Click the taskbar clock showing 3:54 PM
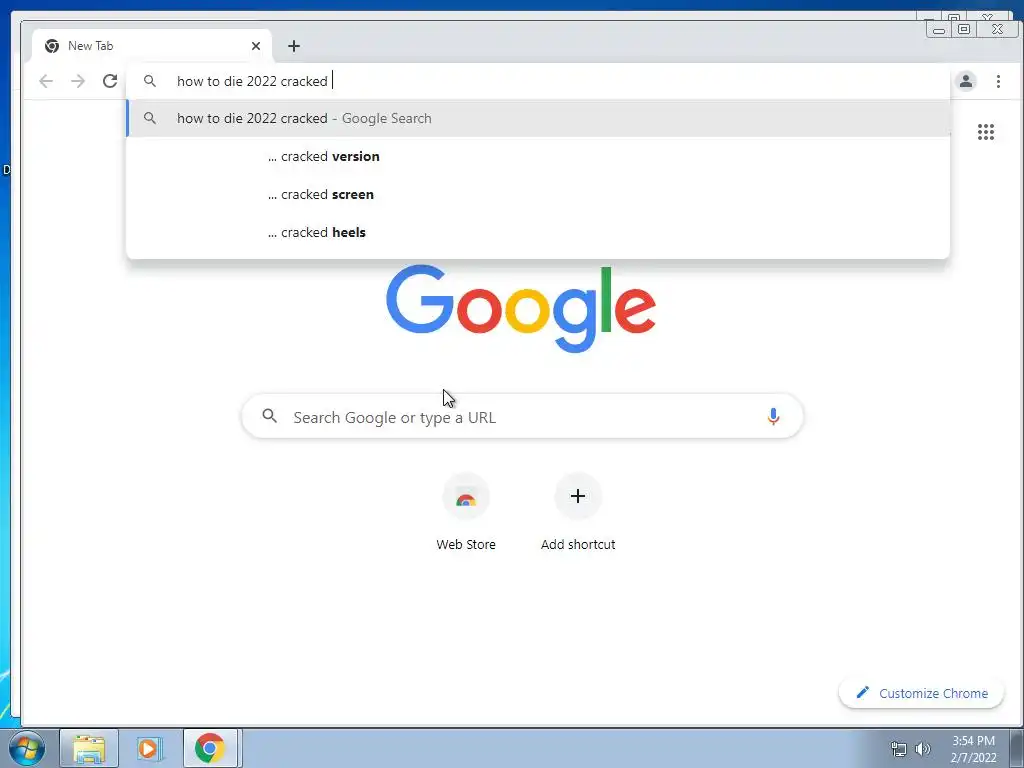Viewport: 1024px width, 768px height. click(x=973, y=749)
